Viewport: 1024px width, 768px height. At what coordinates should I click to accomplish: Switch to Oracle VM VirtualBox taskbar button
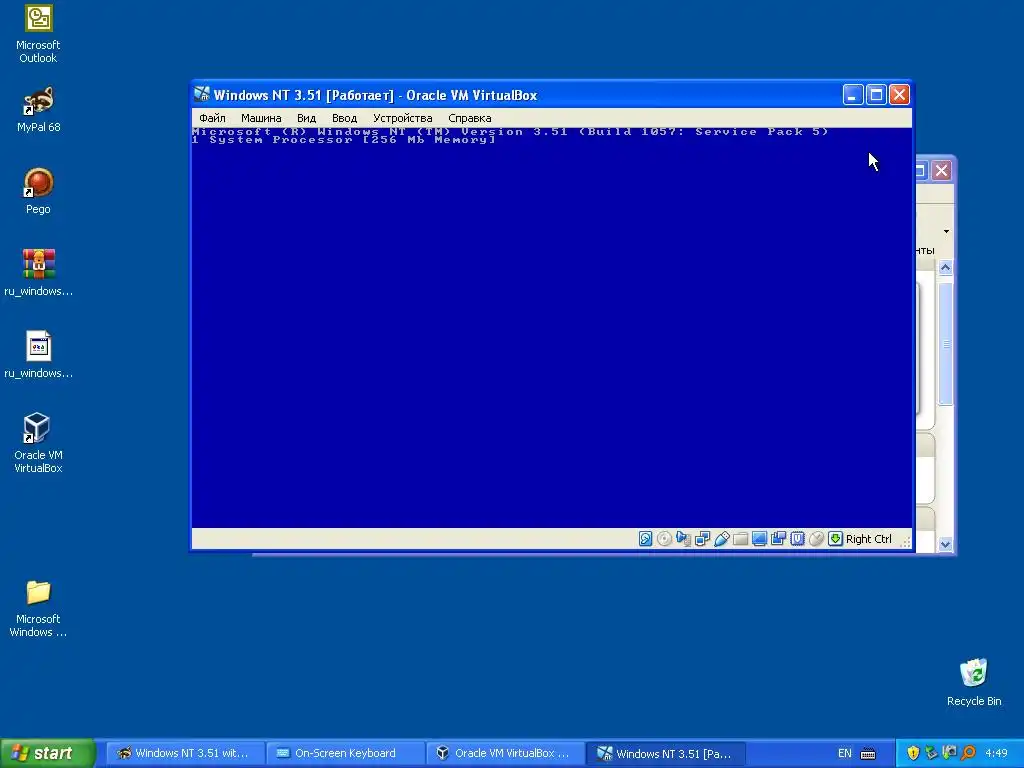pyautogui.click(x=507, y=753)
